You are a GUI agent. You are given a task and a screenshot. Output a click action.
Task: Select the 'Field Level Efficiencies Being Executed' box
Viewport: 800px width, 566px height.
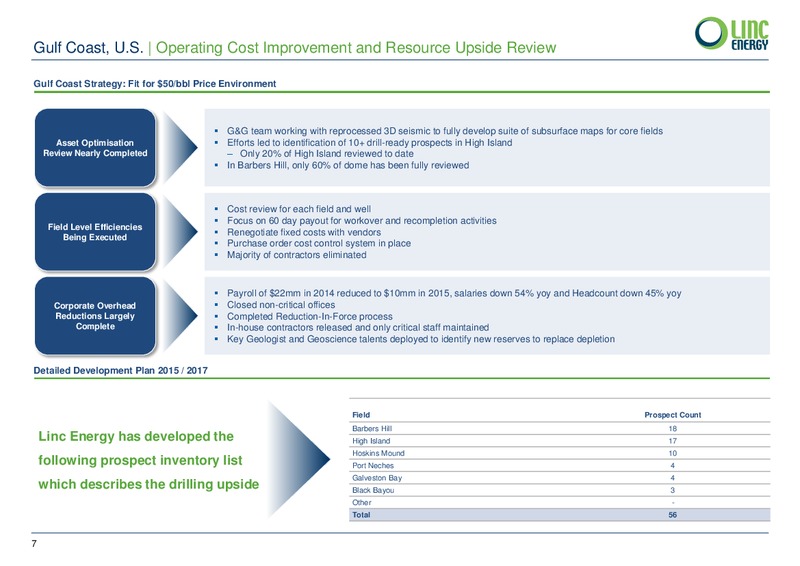95,232
